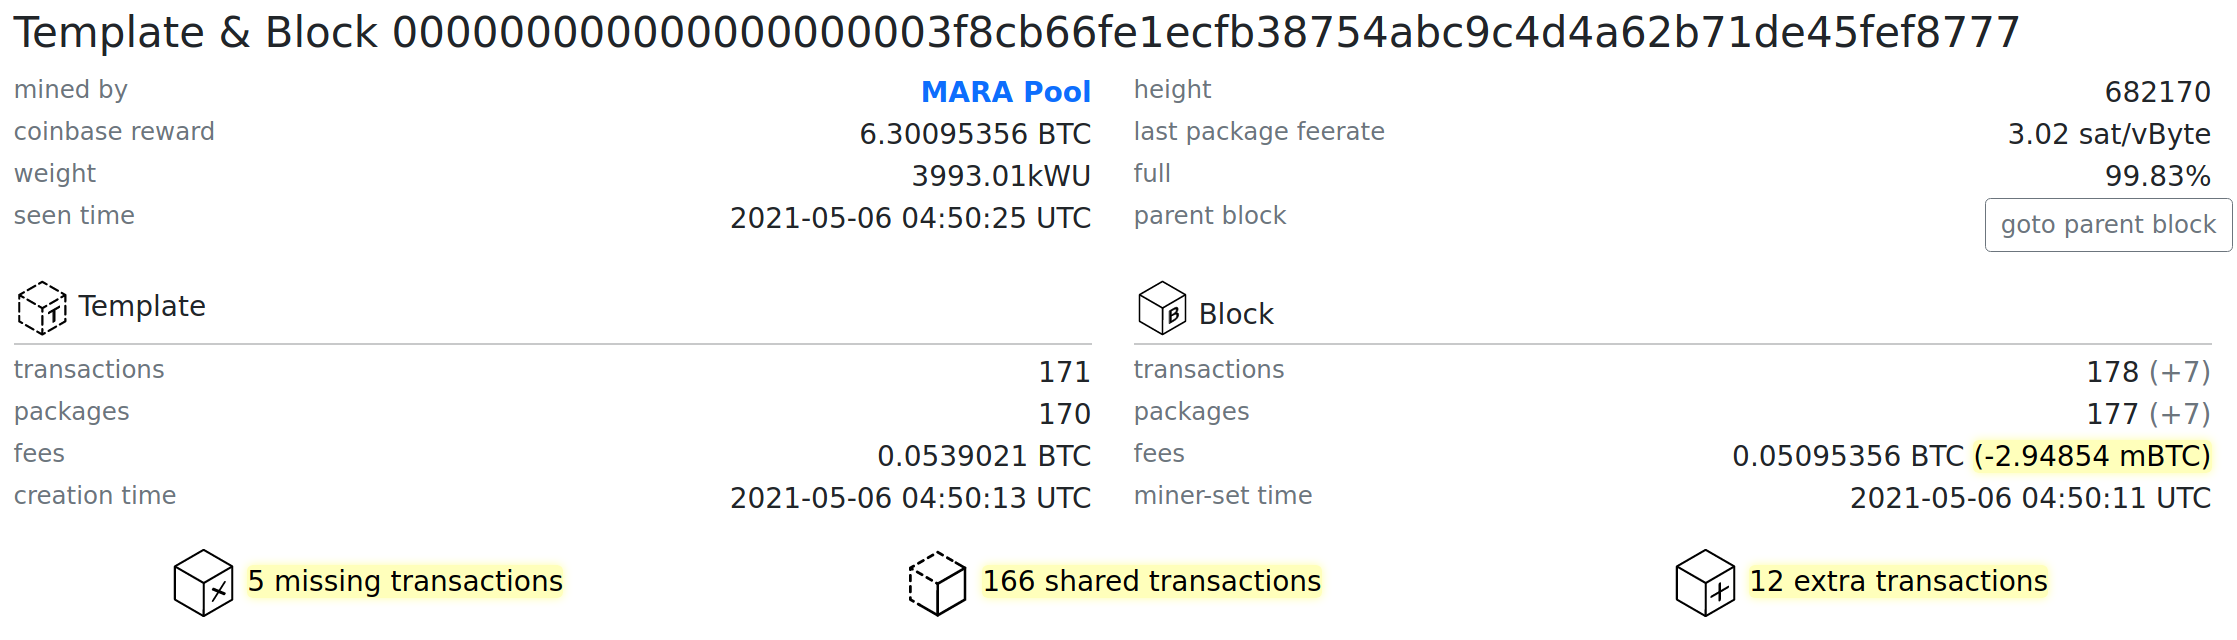Click the dashed Template cube icon

tap(42, 308)
